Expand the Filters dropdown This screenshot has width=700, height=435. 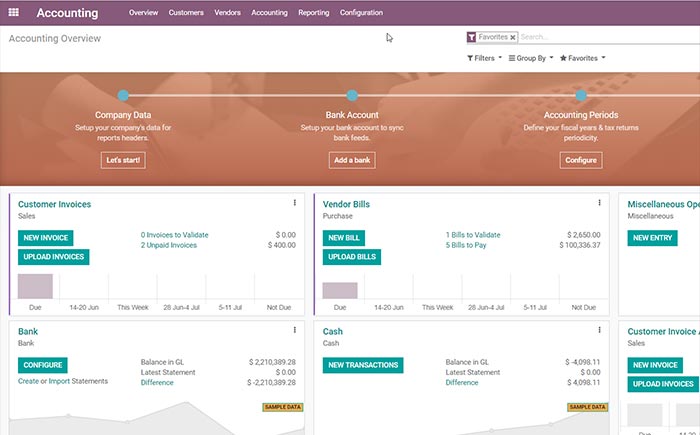click(483, 58)
